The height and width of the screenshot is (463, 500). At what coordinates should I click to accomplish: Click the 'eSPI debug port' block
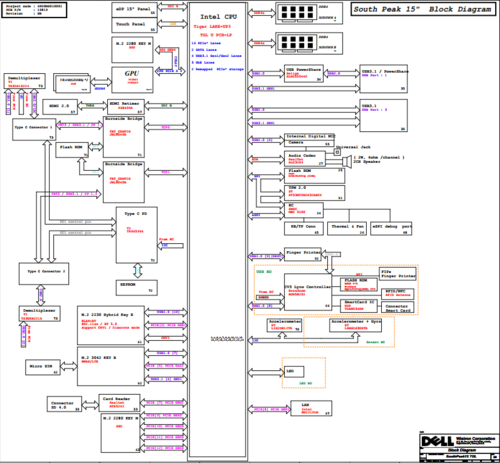(x=391, y=228)
